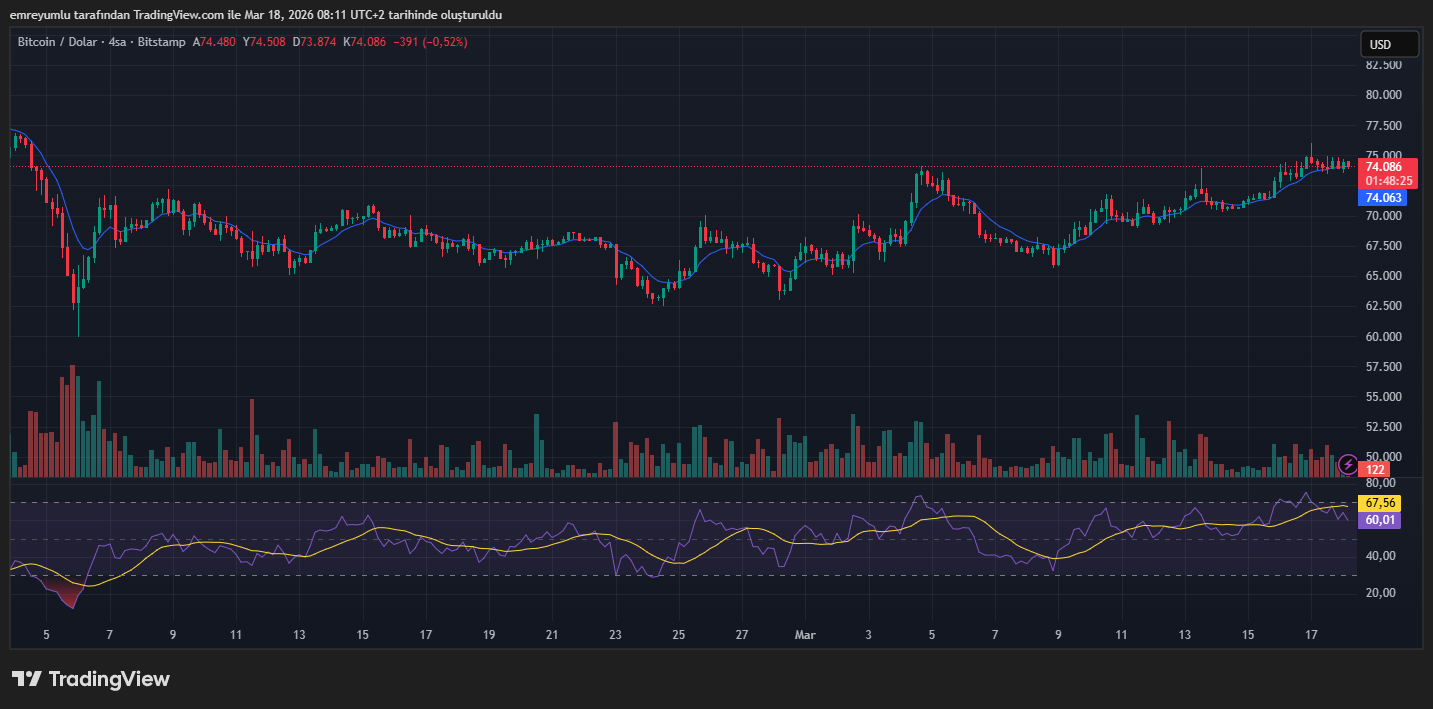
Task: Click the 01:48:25 candle countdown timer
Action: 1389,181
